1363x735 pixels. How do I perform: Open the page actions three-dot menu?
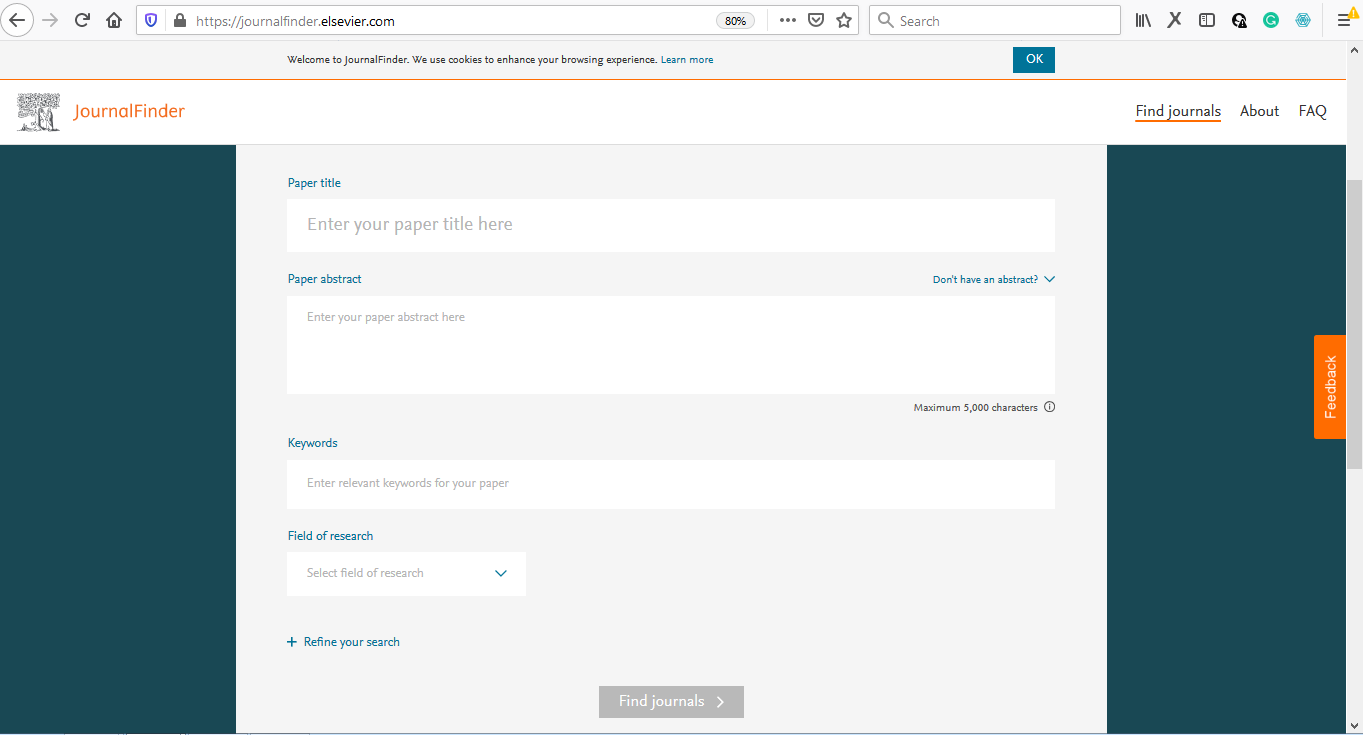(x=787, y=20)
